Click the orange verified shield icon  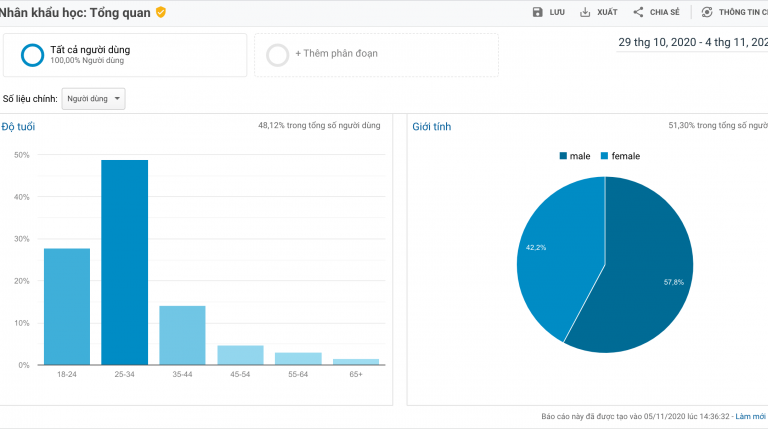(x=161, y=12)
